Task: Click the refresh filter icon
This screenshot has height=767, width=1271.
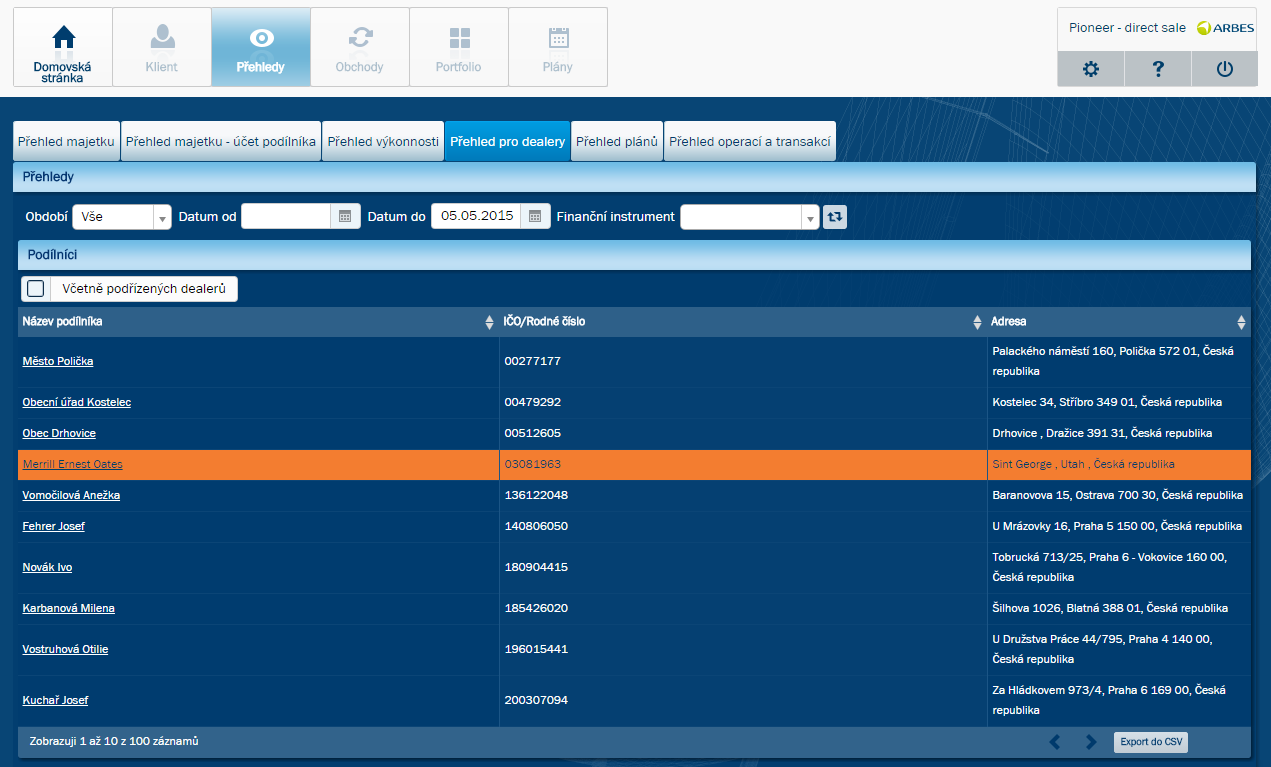Action: pyautogui.click(x=835, y=216)
